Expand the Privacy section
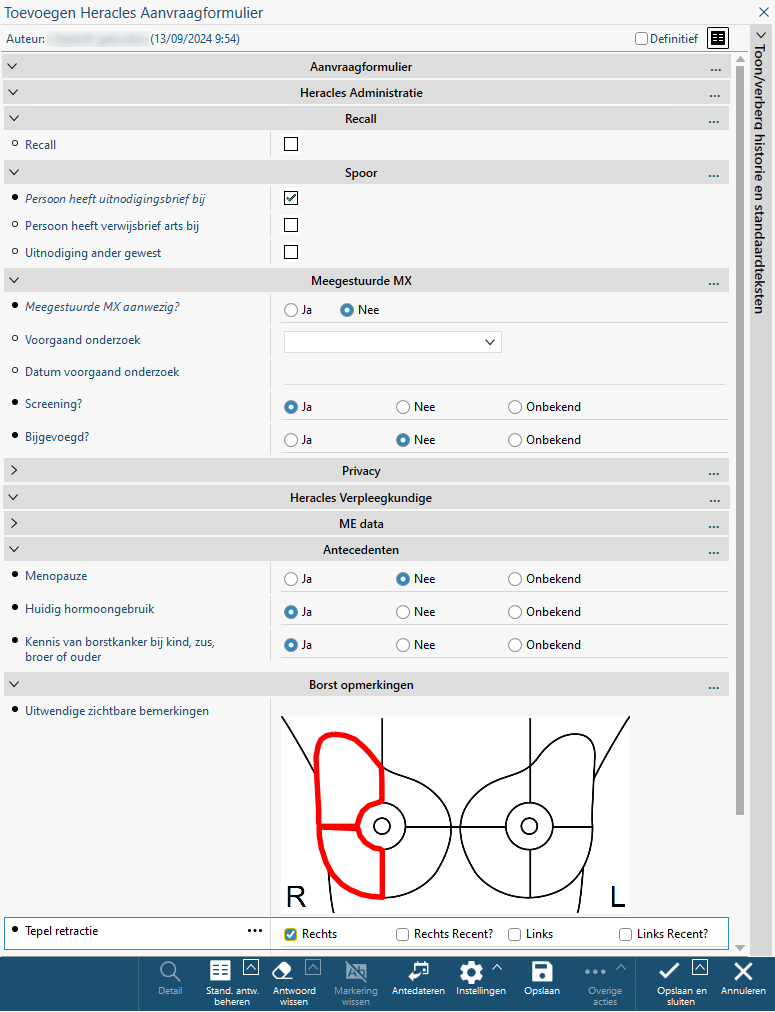 (x=14, y=470)
